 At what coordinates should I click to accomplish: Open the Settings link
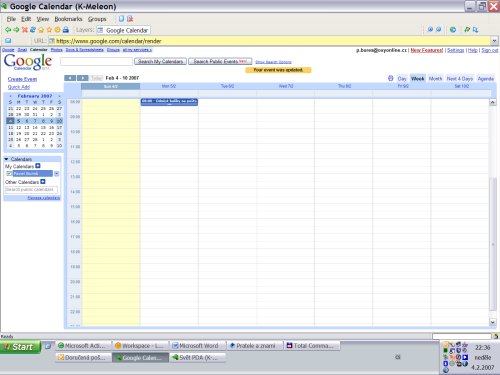456,50
